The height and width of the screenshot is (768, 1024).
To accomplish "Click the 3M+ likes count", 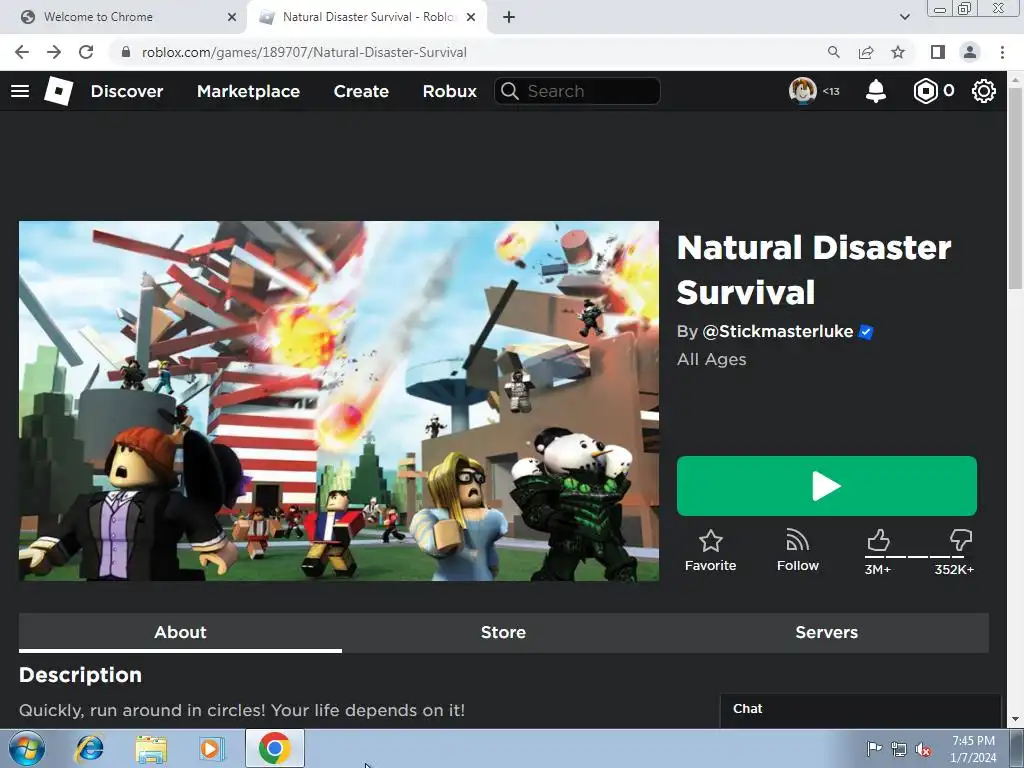I will click(878, 569).
